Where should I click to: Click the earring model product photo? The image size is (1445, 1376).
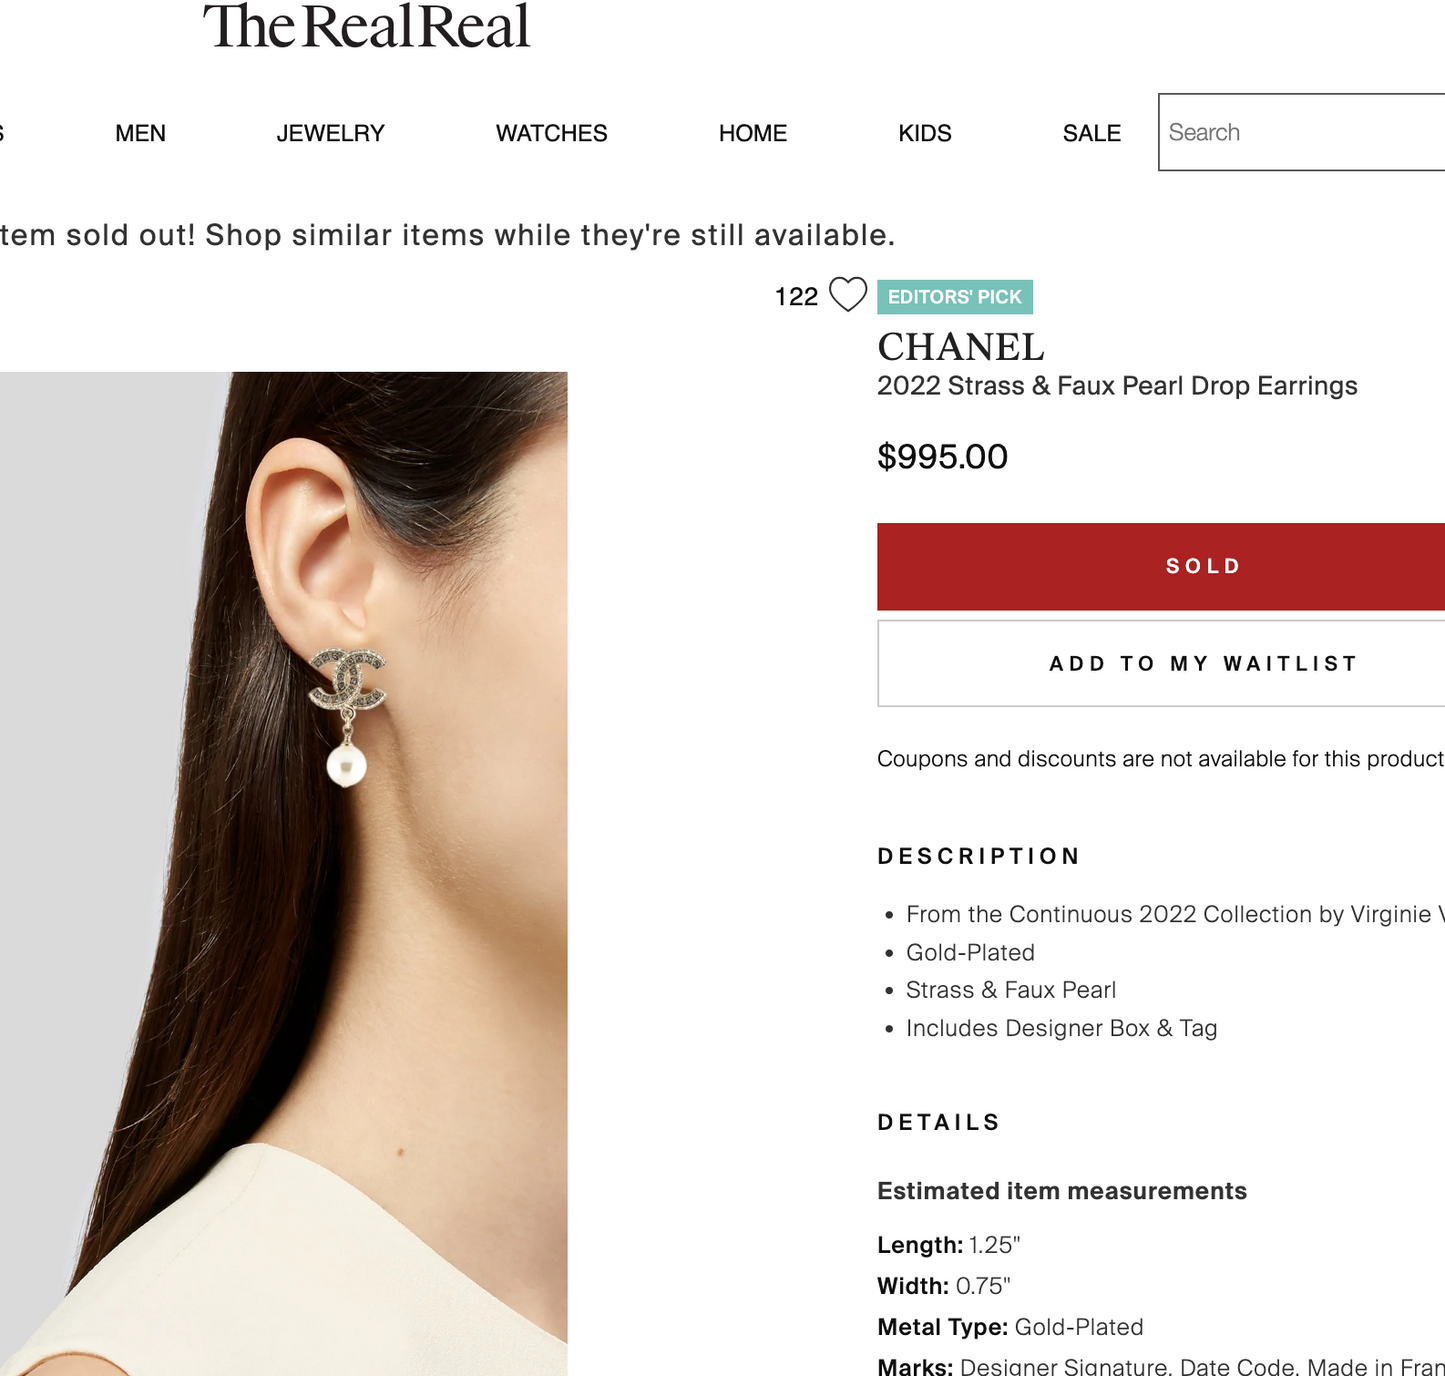(x=284, y=874)
